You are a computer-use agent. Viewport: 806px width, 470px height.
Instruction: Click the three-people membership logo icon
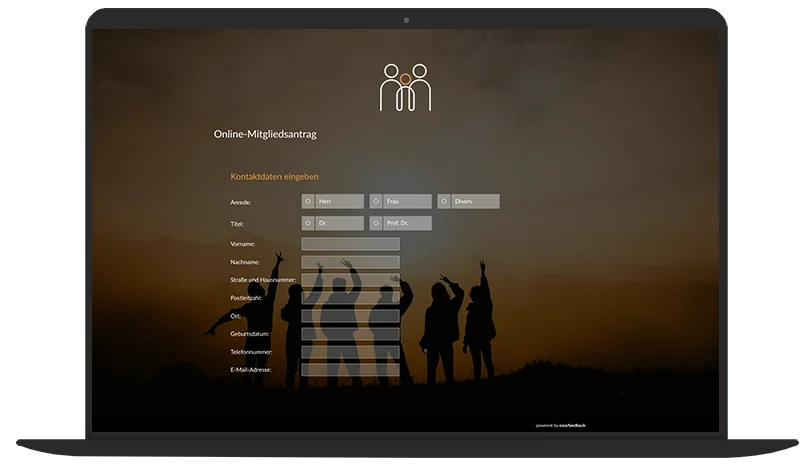point(405,87)
